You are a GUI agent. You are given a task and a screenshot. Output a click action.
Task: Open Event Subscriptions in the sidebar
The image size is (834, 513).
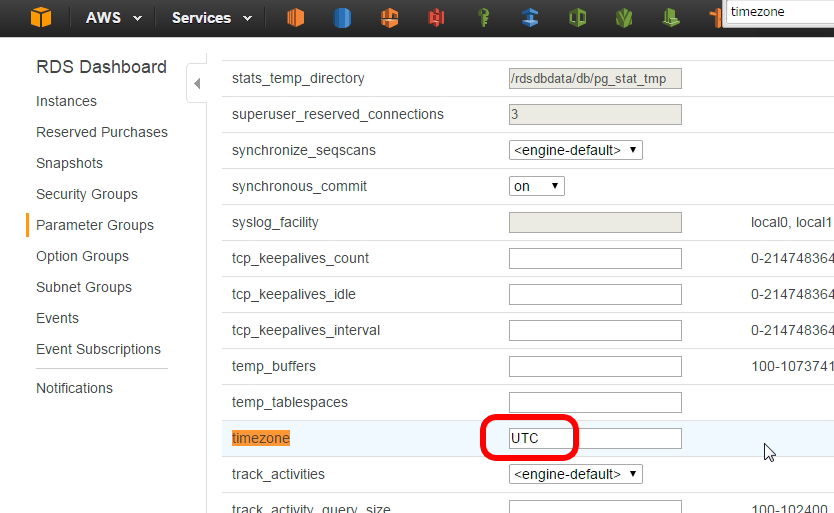pos(98,349)
